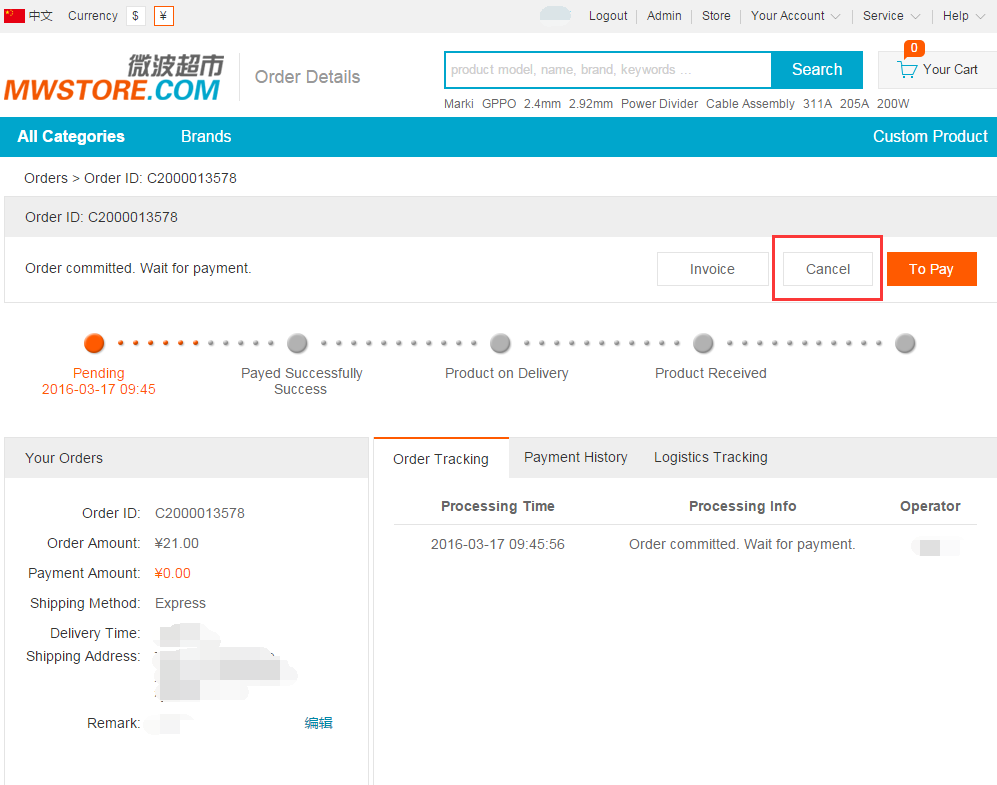Click the China flag language icon

pyautogui.click(x=14, y=16)
